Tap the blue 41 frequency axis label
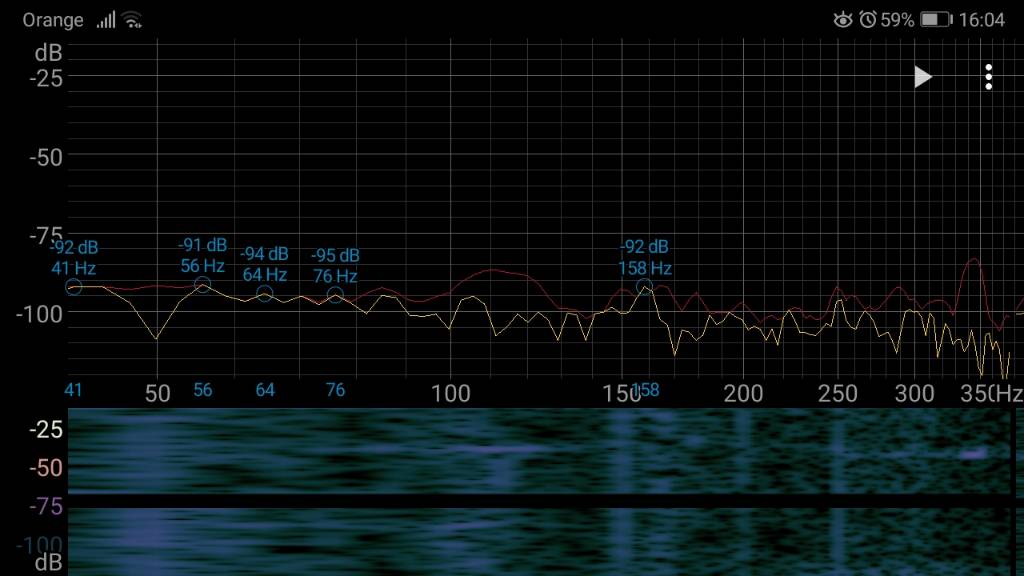 (73, 390)
